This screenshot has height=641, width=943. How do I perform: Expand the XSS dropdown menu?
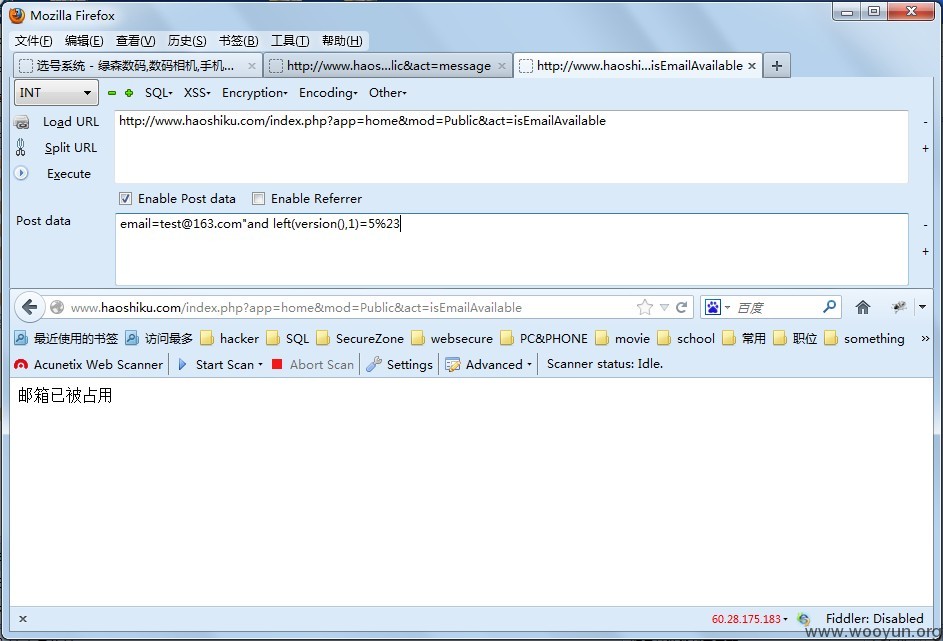(x=197, y=93)
